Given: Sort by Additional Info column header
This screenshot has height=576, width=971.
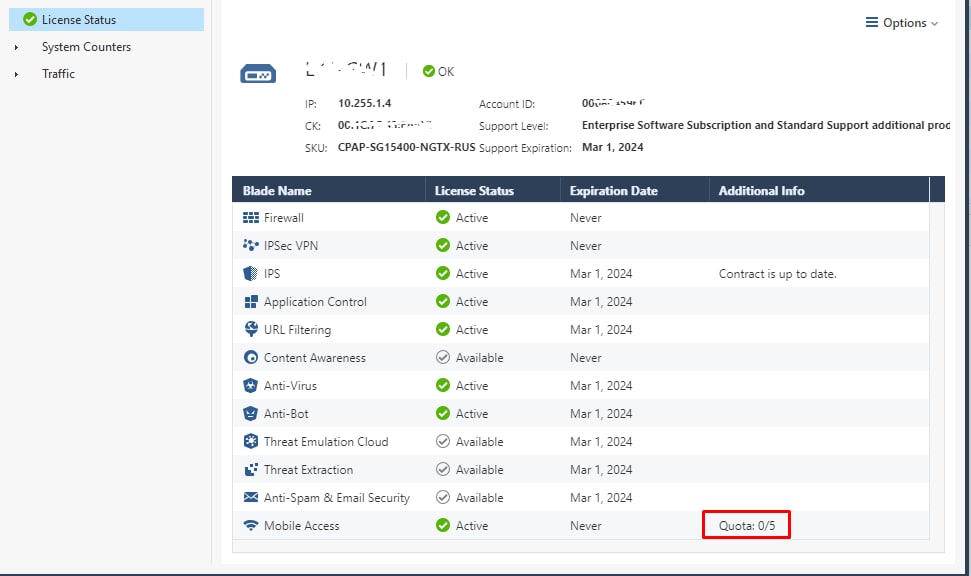Looking at the screenshot, I should point(819,190).
